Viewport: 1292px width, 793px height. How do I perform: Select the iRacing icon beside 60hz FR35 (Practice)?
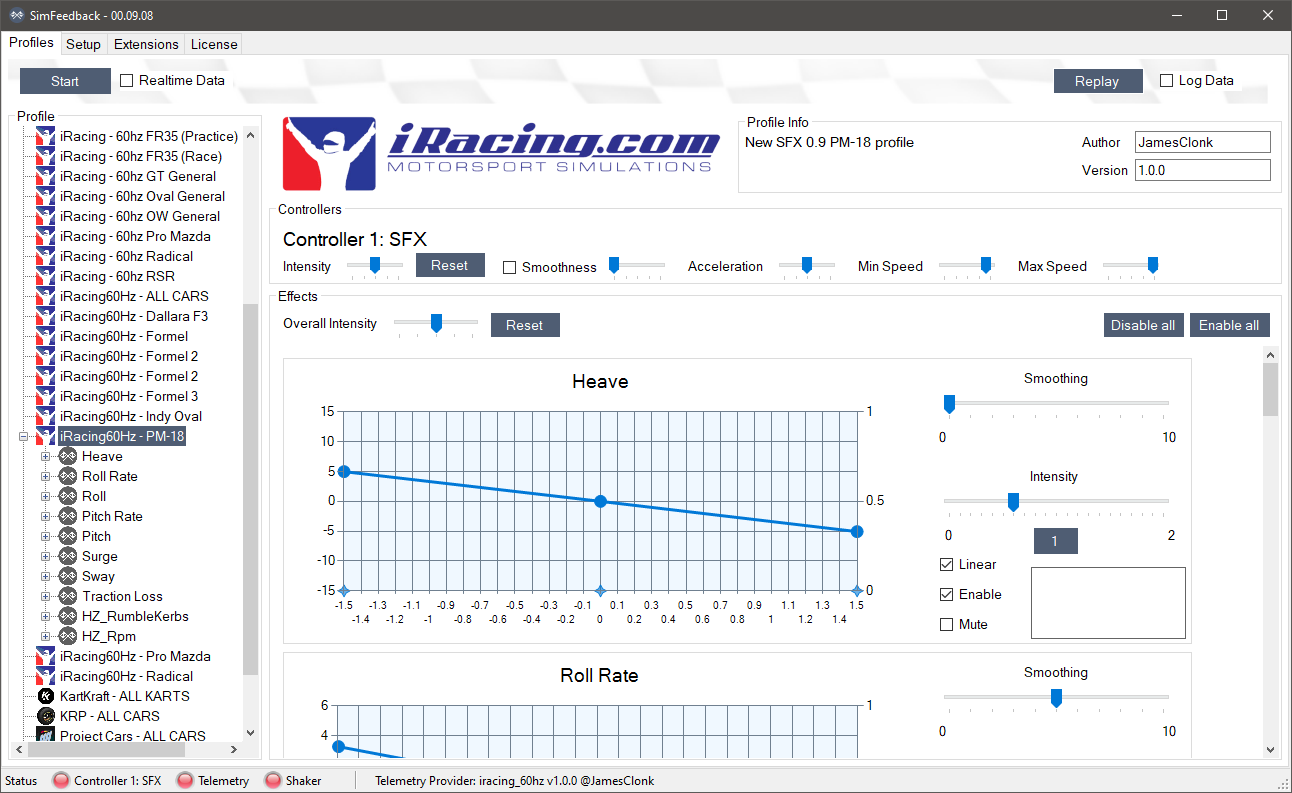point(45,136)
